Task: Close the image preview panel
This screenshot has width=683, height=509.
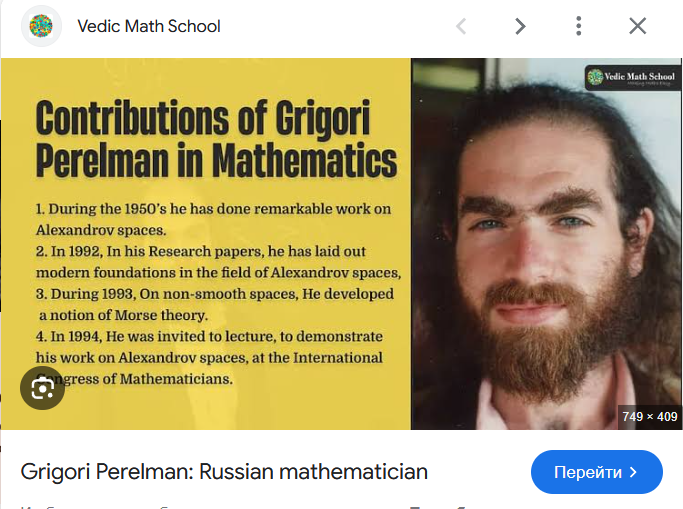Action: coord(638,26)
